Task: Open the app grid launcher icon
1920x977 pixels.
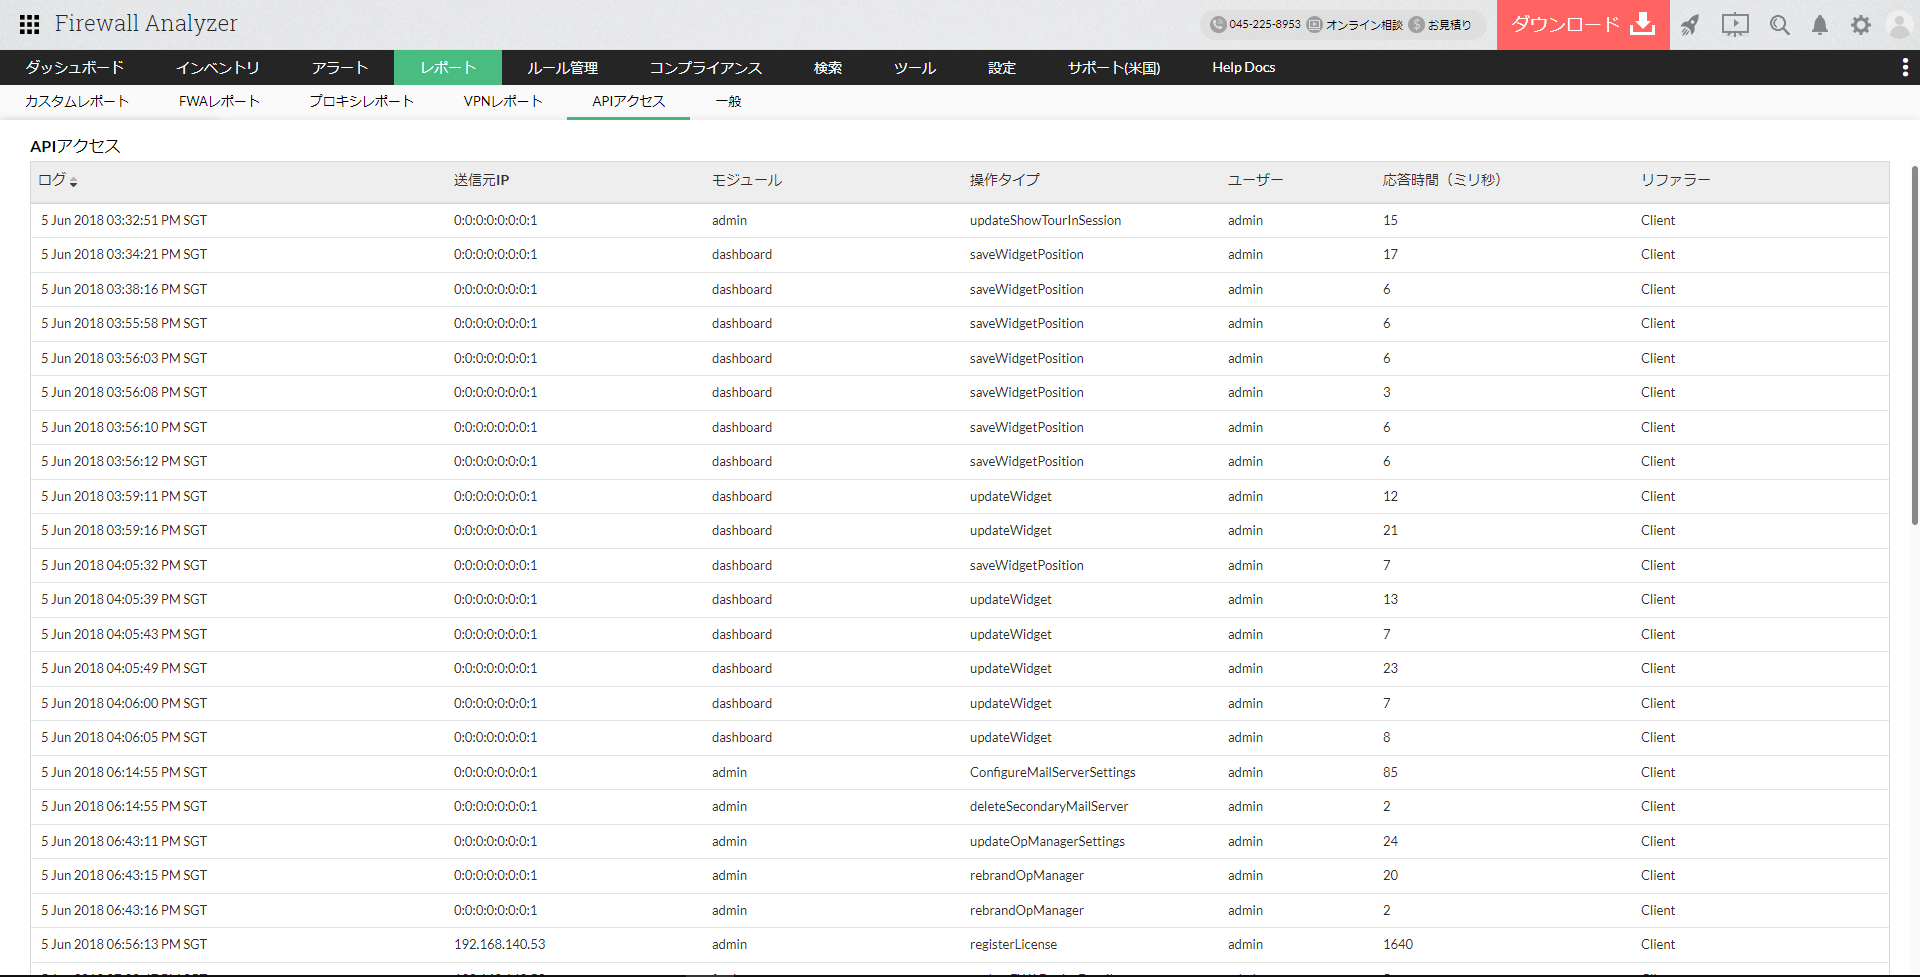Action: pos(29,24)
